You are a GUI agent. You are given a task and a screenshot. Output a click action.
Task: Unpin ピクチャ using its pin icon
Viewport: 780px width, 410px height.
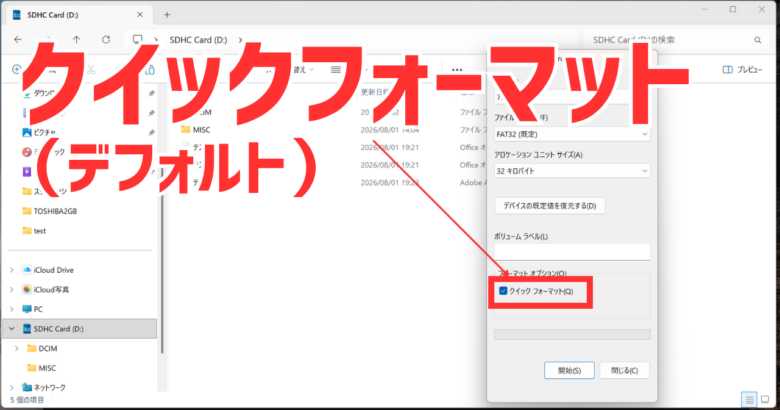pos(152,133)
